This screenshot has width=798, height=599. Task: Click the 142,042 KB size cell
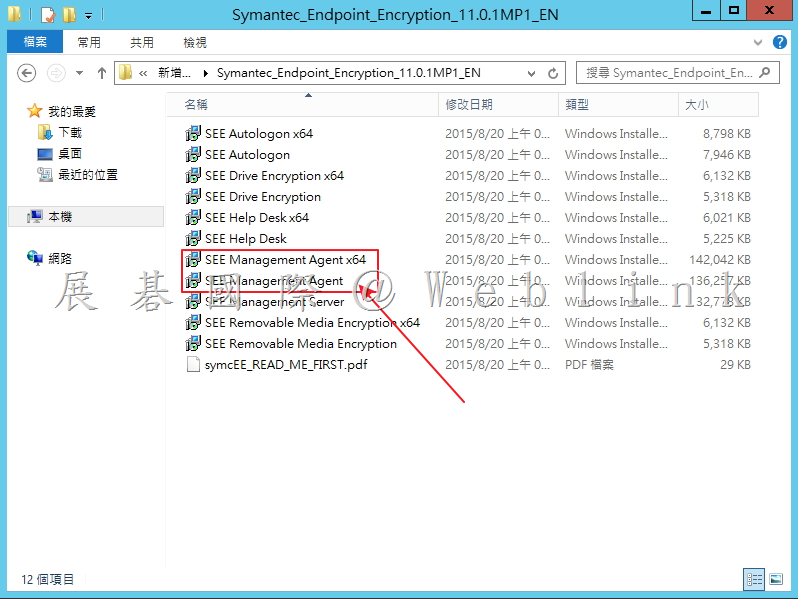[x=720, y=260]
